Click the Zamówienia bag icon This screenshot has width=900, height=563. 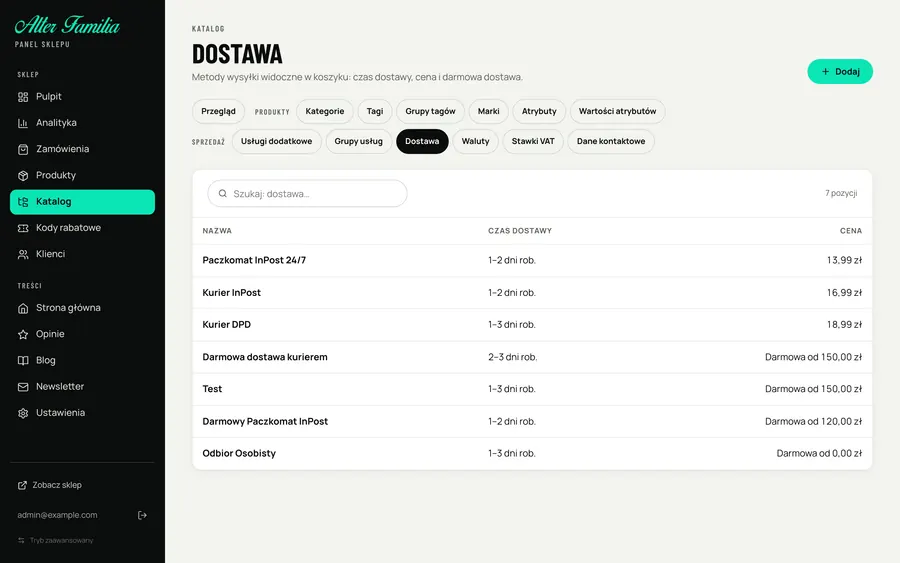23,149
